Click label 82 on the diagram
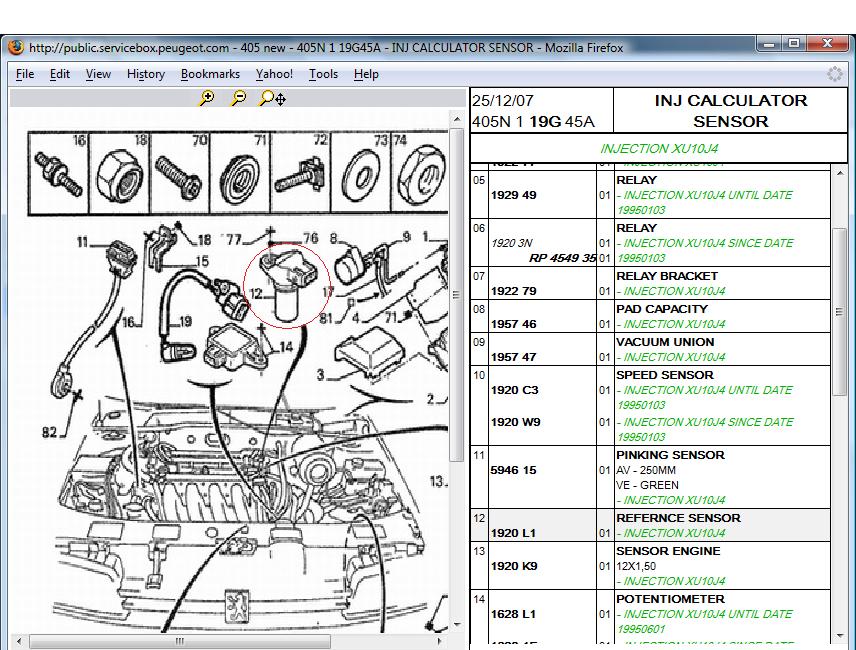Screen dimensions: 856x650 click(49, 432)
